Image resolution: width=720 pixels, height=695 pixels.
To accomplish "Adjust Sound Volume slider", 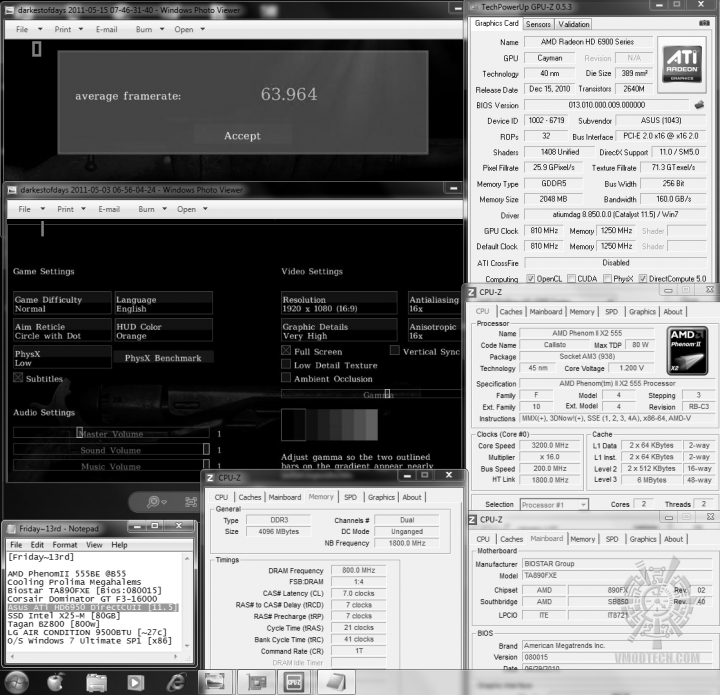I will coord(111,450).
